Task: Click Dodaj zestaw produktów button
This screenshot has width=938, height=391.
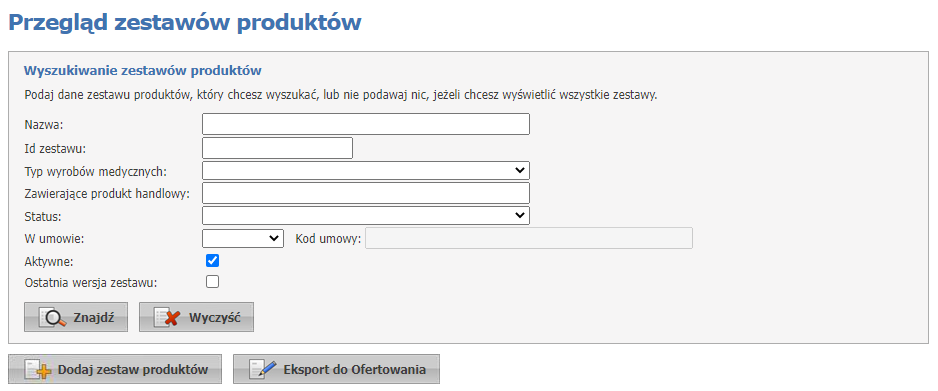Action: coord(115,369)
